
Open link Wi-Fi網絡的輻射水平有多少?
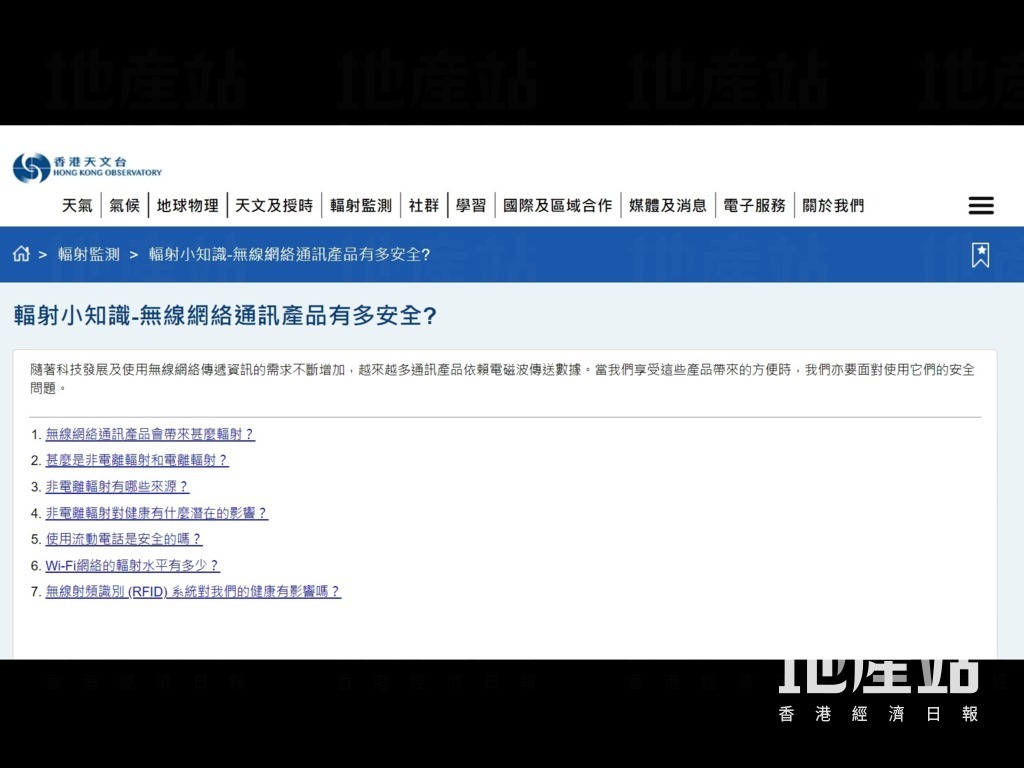point(132,566)
